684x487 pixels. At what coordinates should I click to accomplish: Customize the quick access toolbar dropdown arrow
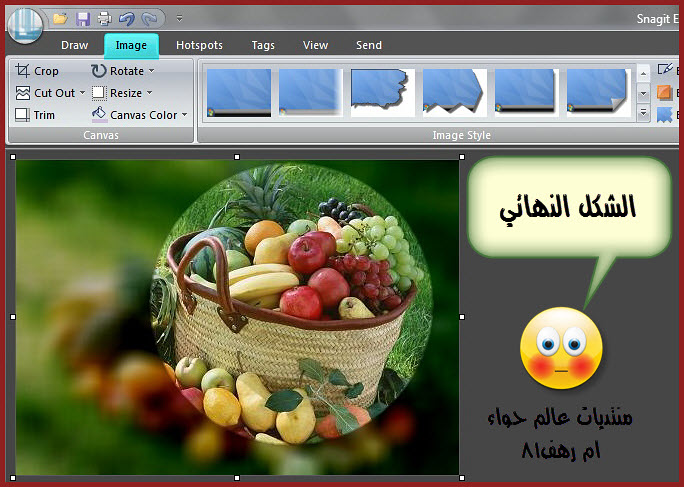pyautogui.click(x=179, y=18)
